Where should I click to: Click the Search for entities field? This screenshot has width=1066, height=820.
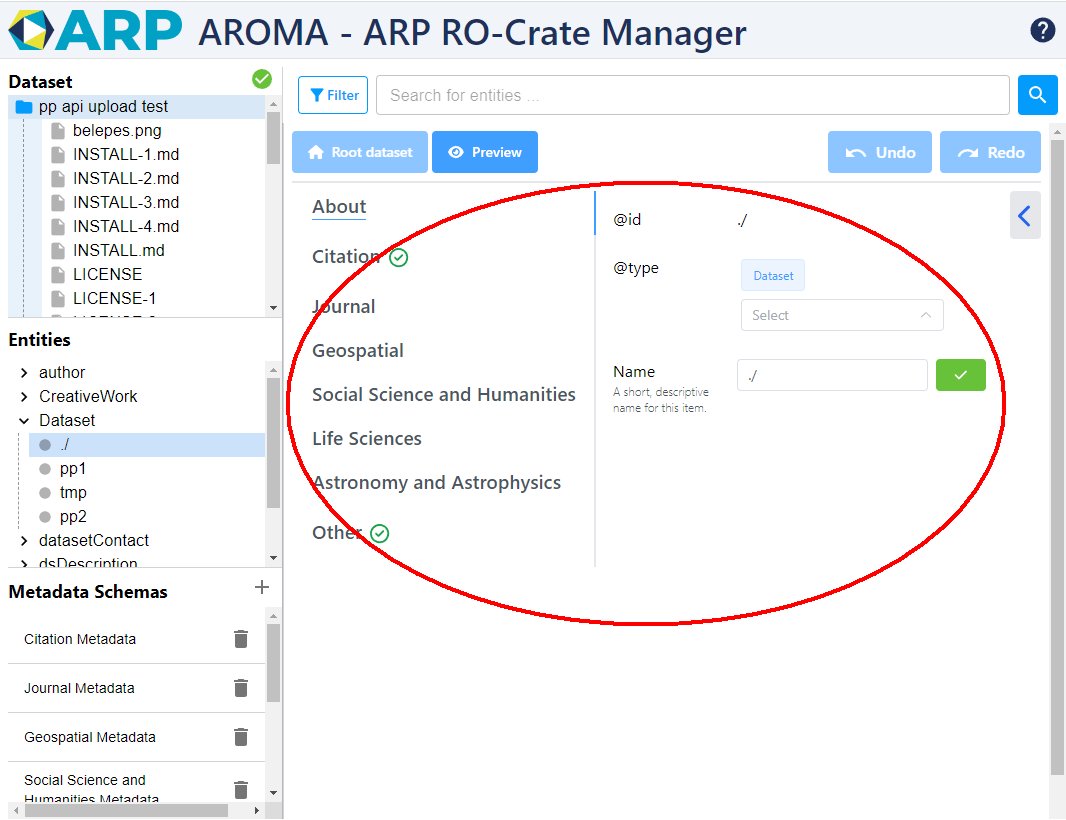tap(692, 95)
